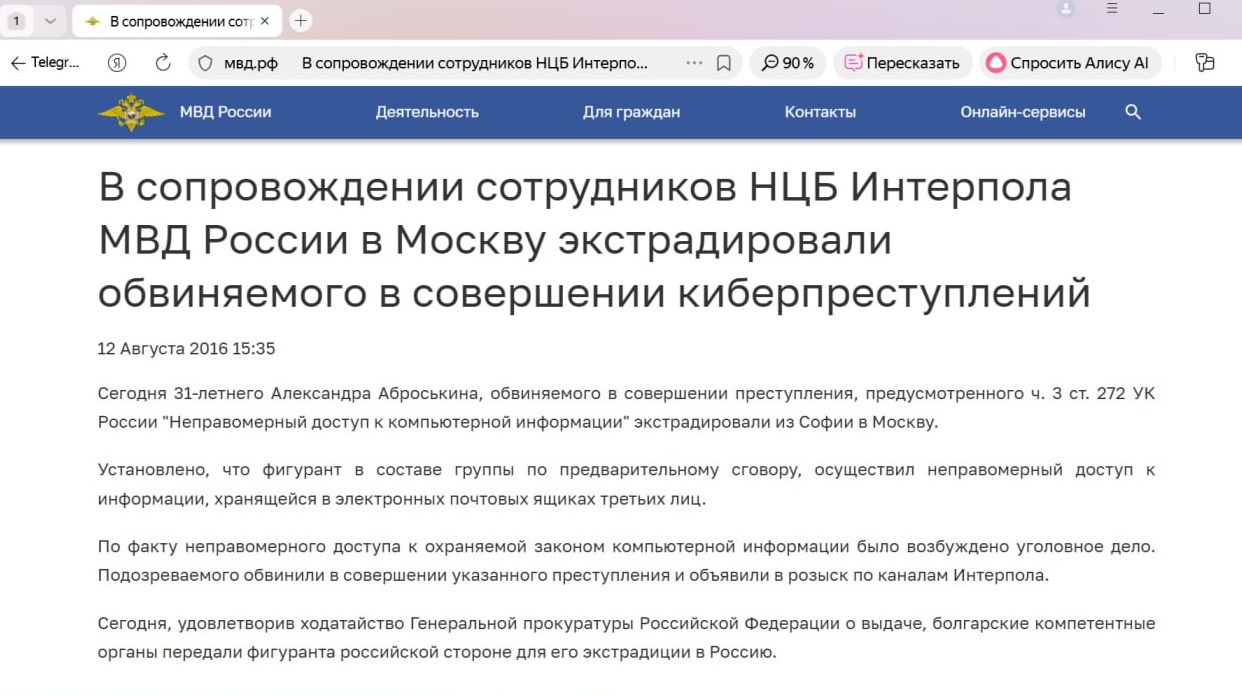Screen dimensions: 1242x696
Task: Bookmark this page using the bookmark icon
Action: pos(724,63)
